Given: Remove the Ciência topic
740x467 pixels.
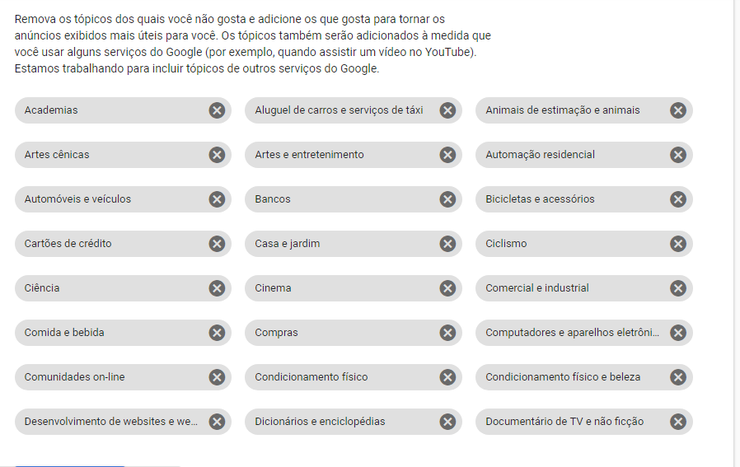Looking at the screenshot, I should 217,288.
